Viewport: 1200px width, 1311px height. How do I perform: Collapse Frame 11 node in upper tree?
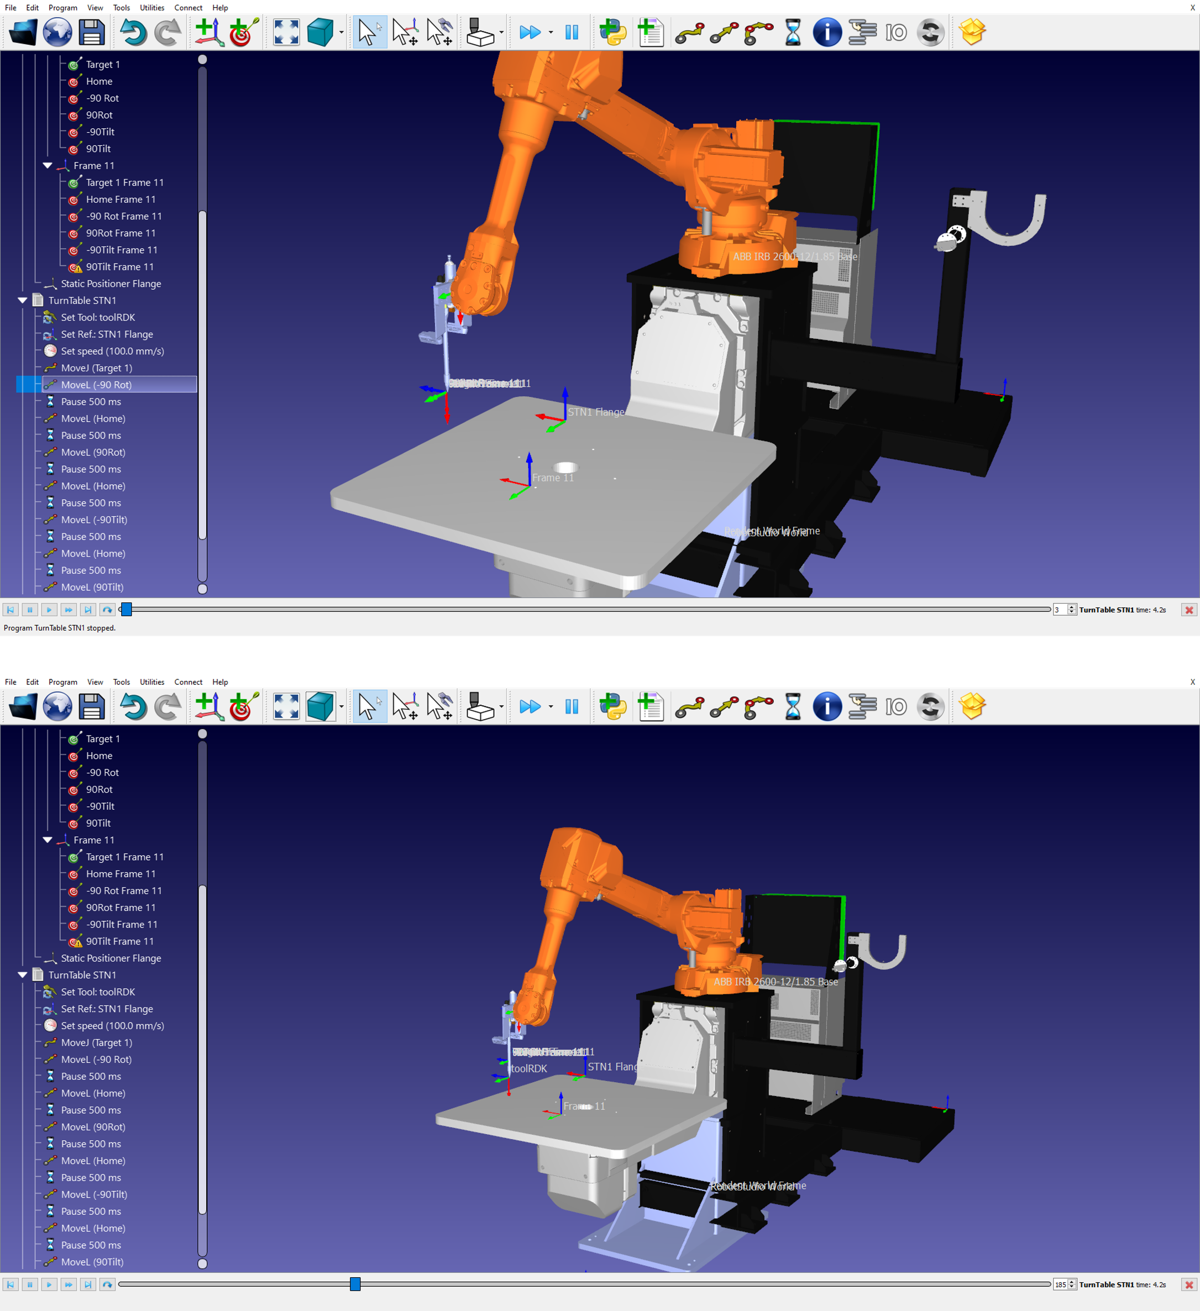click(47, 166)
